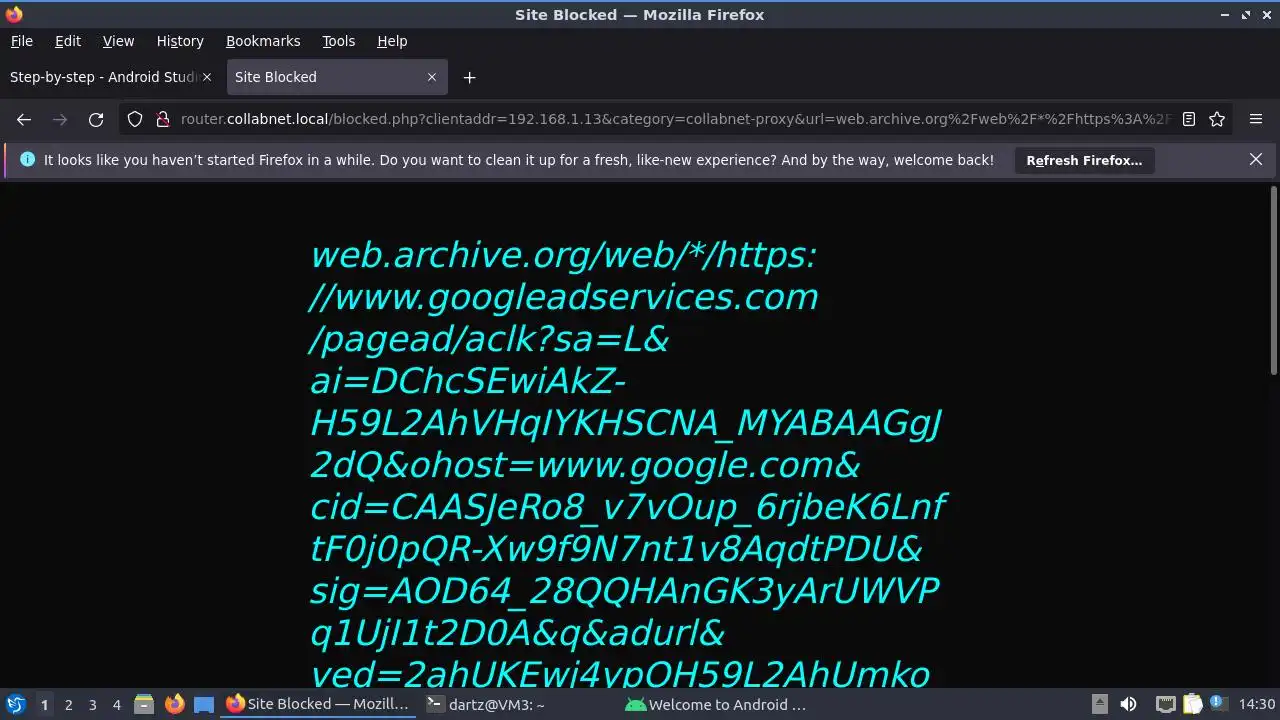Activate Site Blocked Mozilla taskbar entry
Viewport: 1280px width, 720px height.
(318, 704)
